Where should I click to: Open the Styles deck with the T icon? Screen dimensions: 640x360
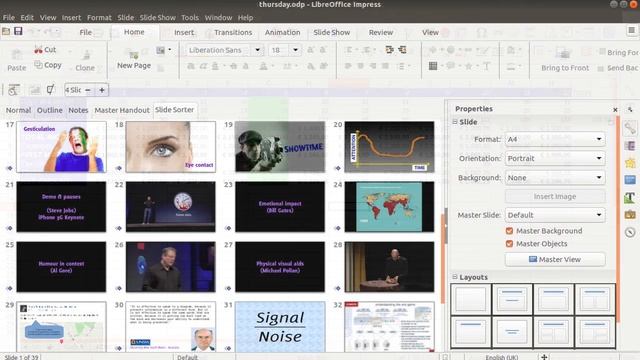(x=630, y=198)
